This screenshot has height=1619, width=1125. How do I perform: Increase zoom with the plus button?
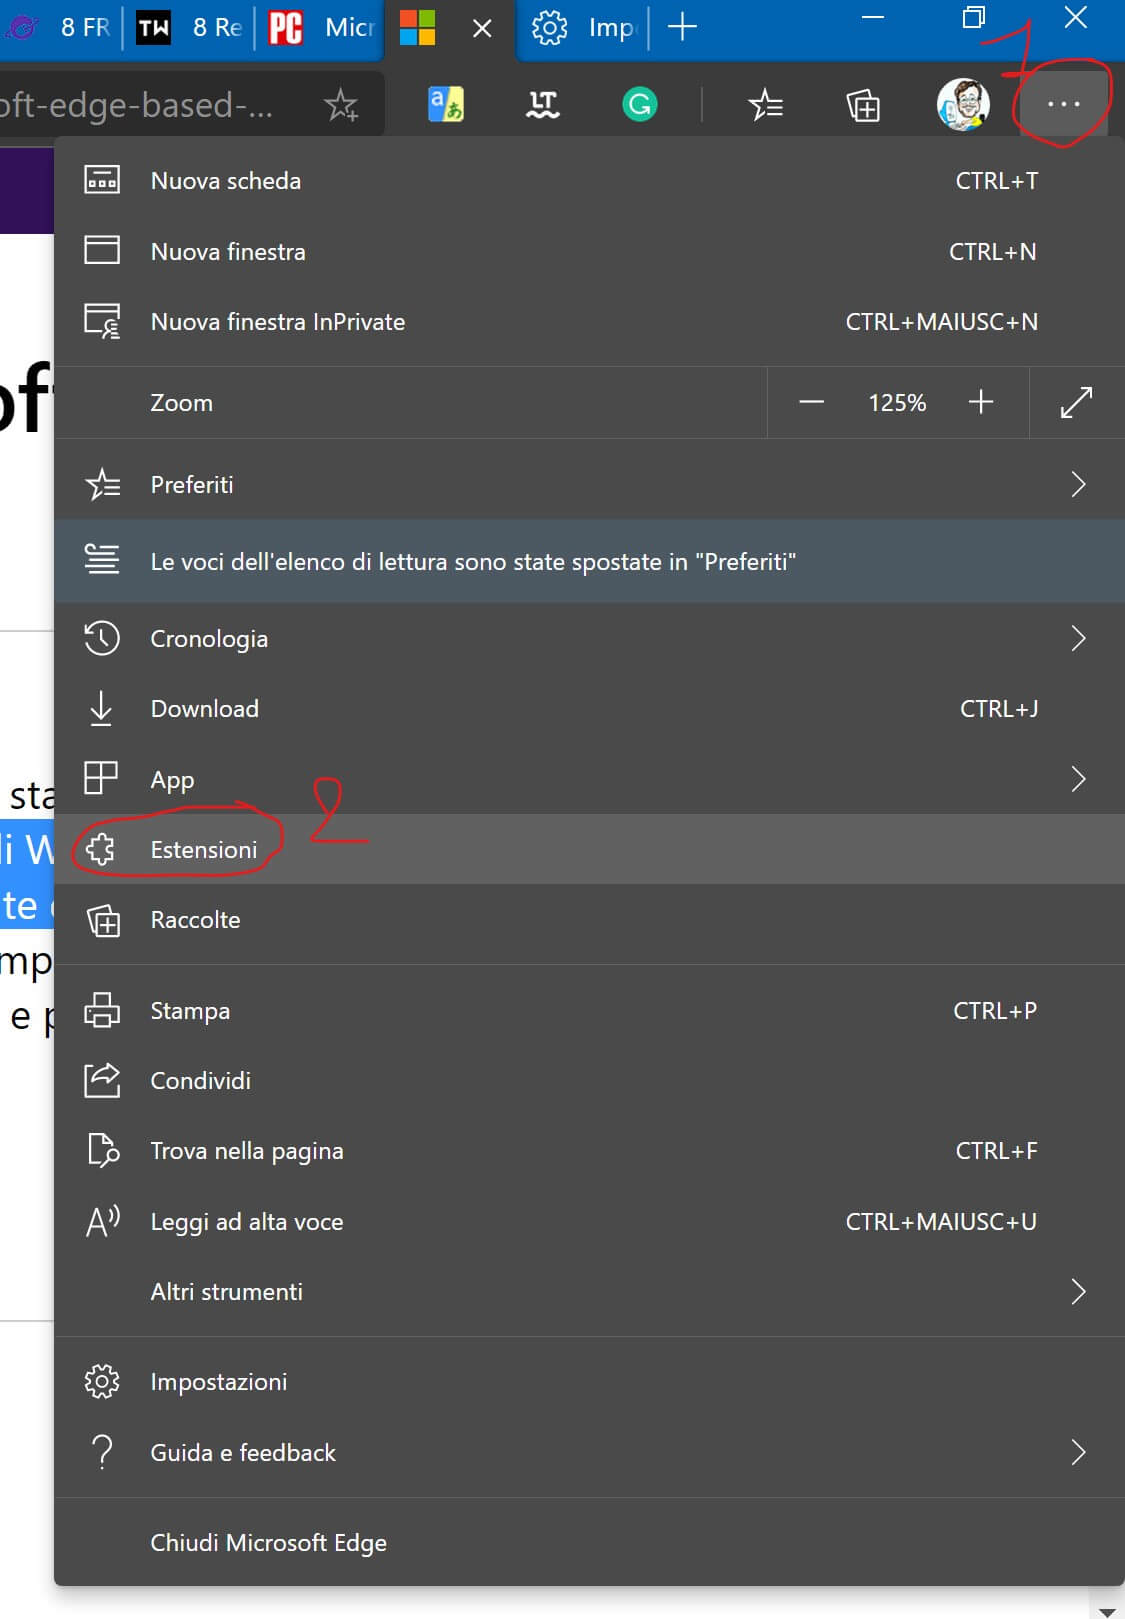[x=981, y=402]
